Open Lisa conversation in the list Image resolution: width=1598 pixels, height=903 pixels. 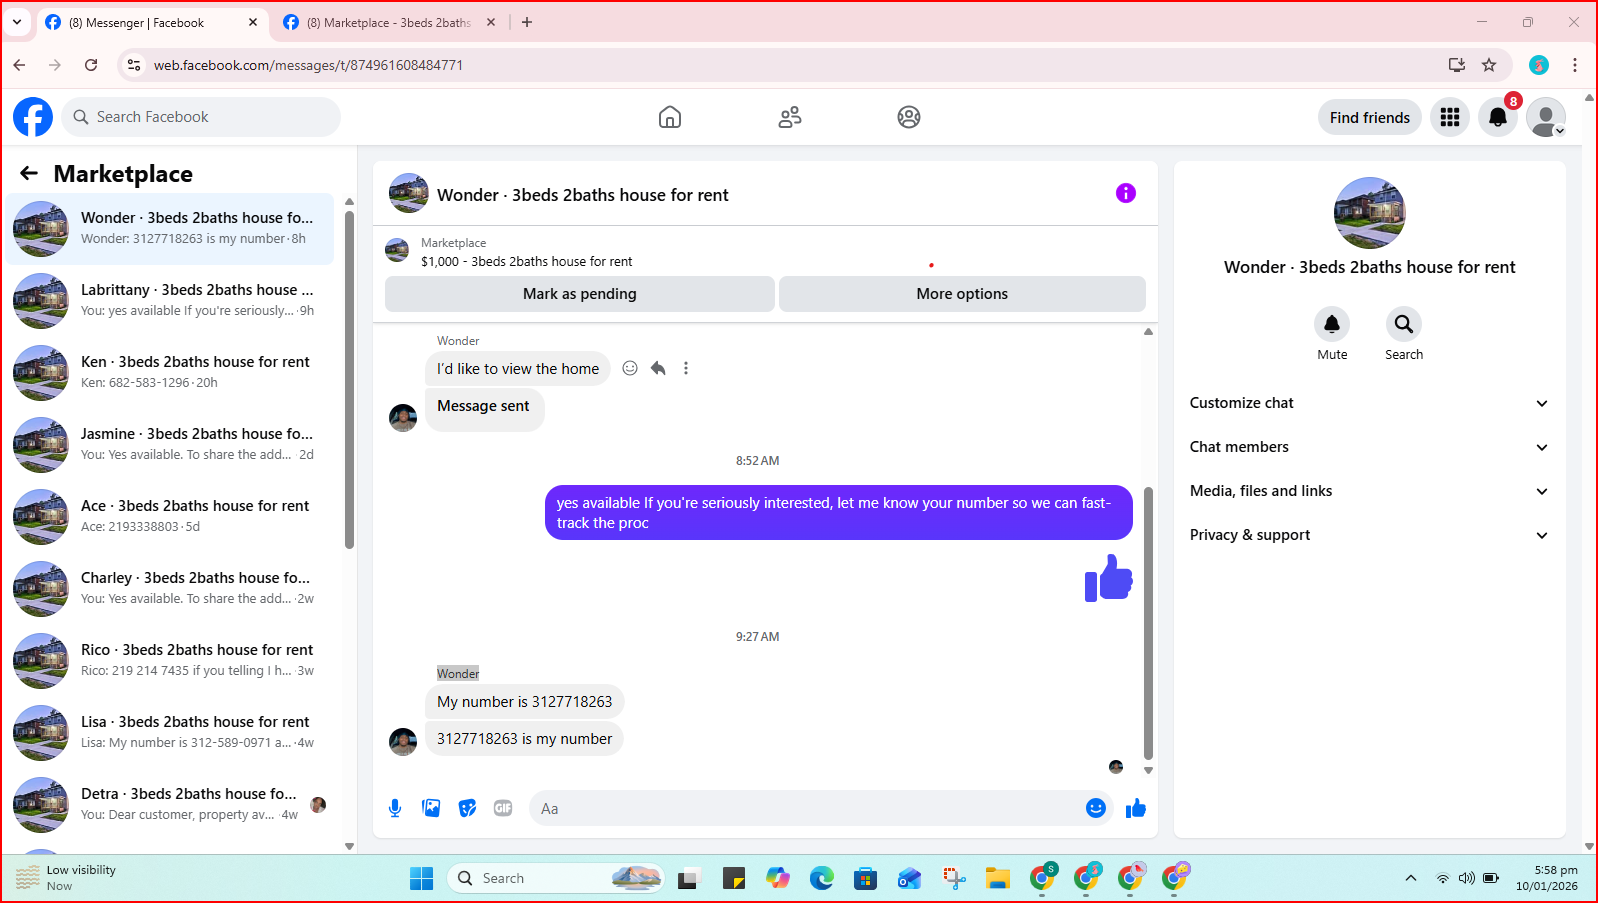(x=170, y=732)
